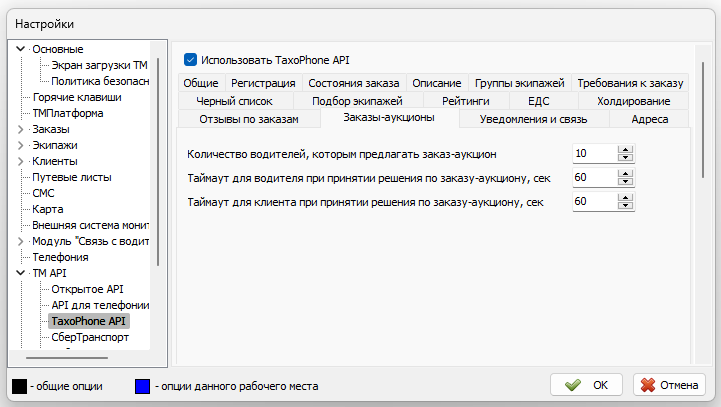The image size is (721, 407).
Task: Open the Уведомления и связь tab
Action: coord(533,119)
